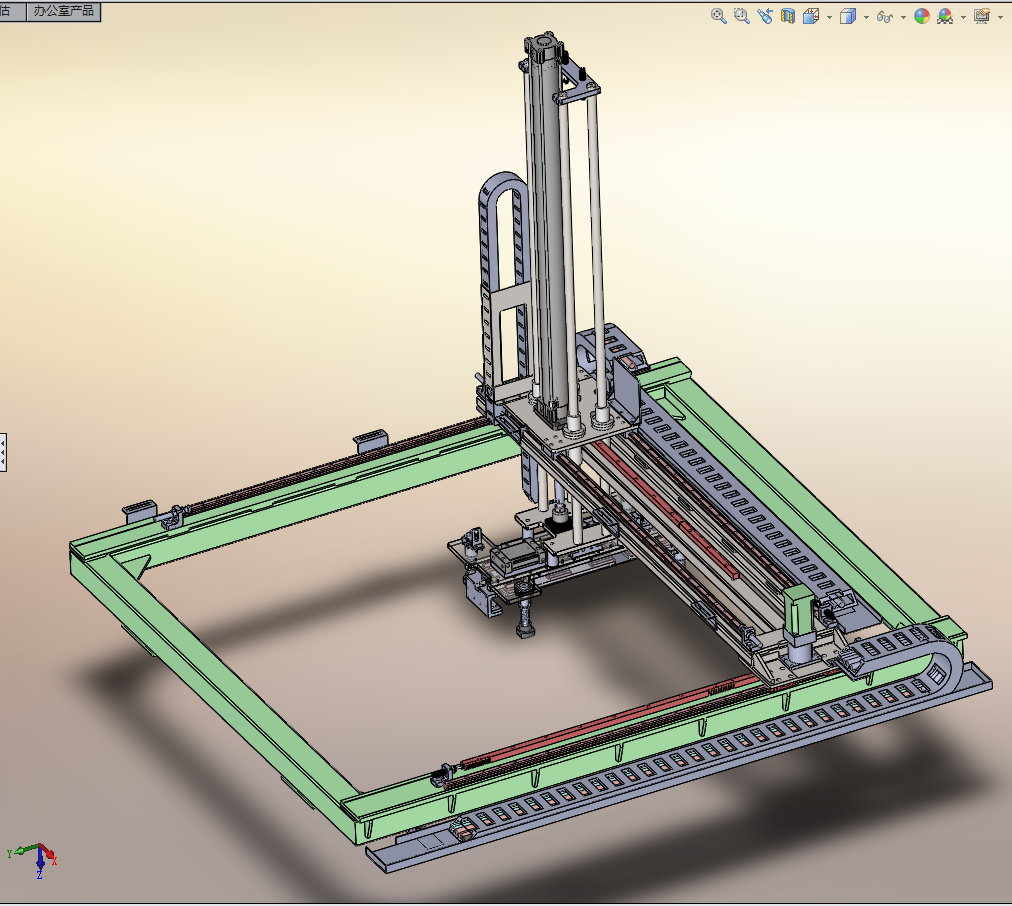Expand the View Orientation dropdown arrow
This screenshot has width=1012, height=906.
click(x=829, y=17)
